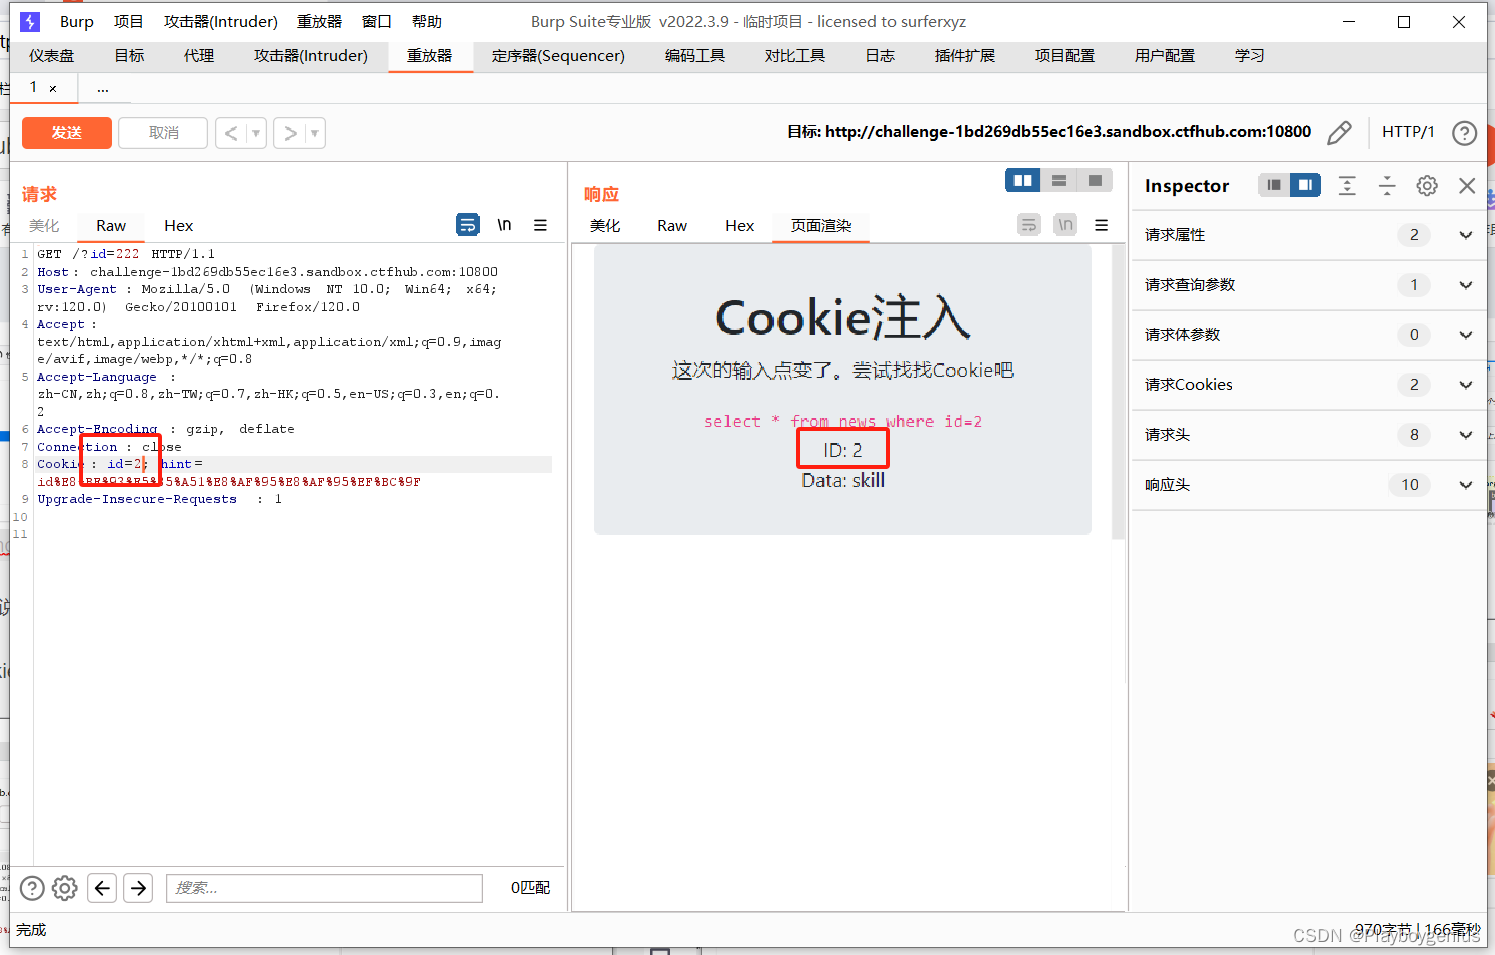Screen dimensions: 1495x955
Task: Toggle response \n characters display
Action: [1065, 225]
